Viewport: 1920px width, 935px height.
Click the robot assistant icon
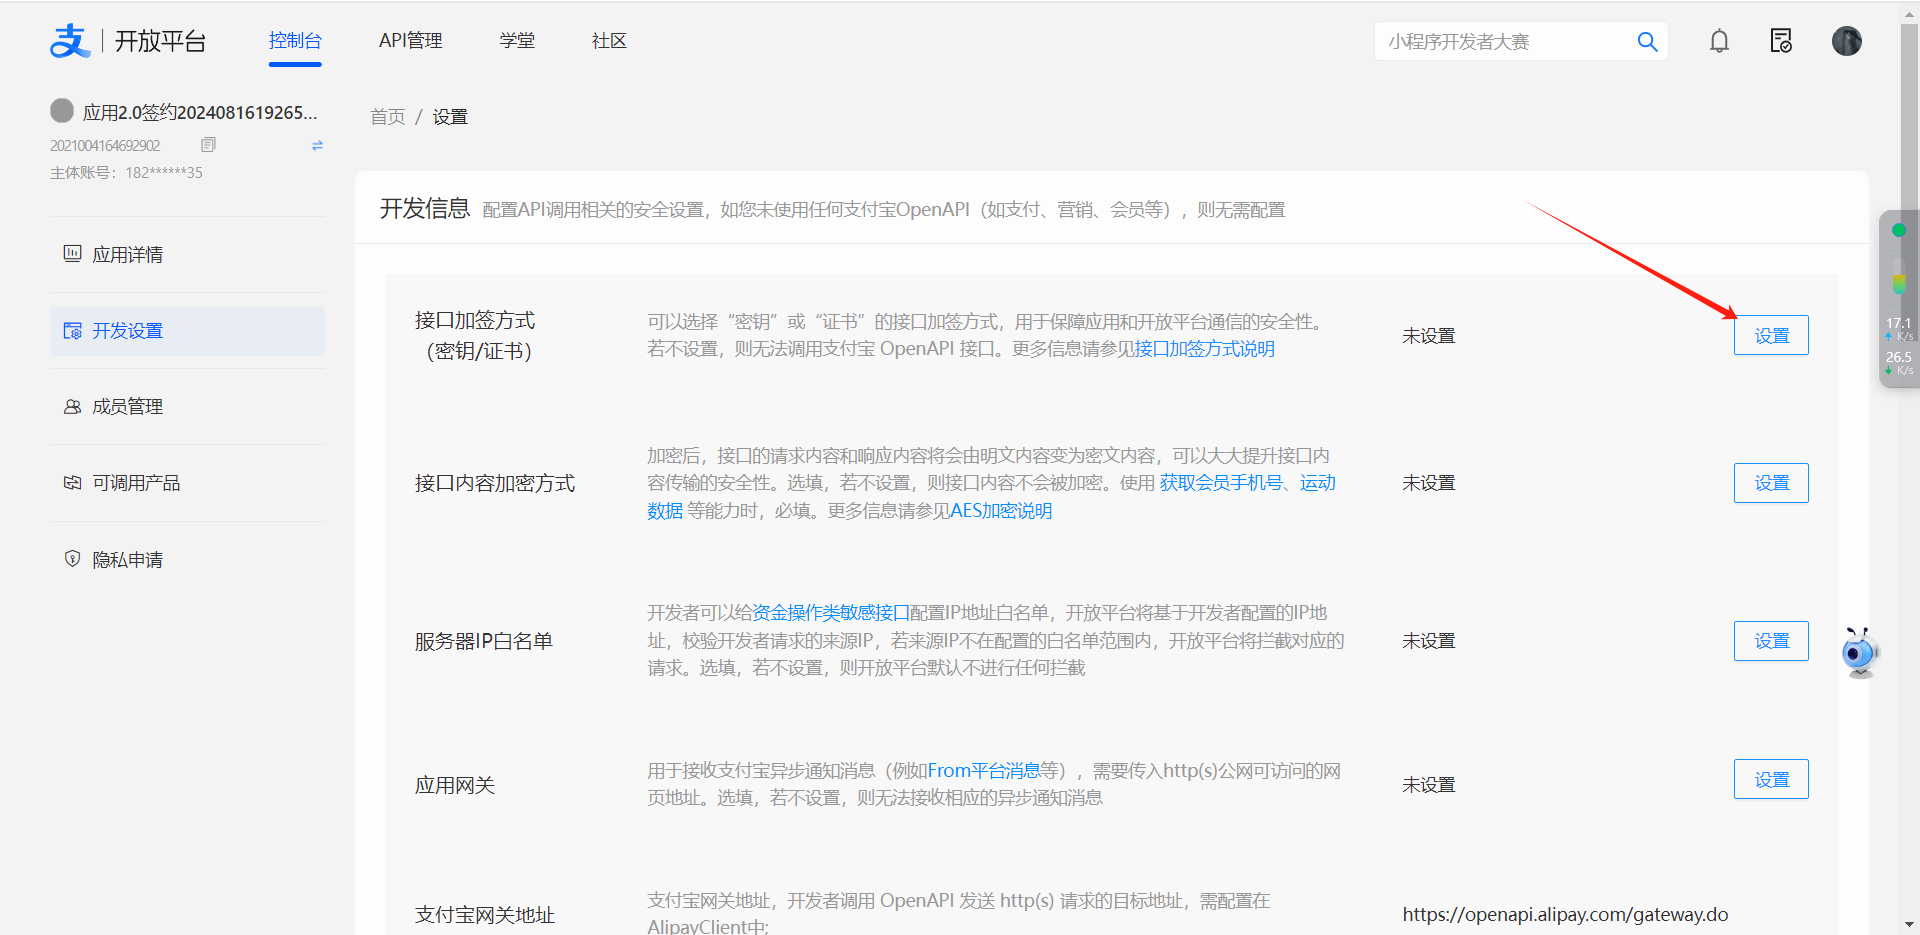[x=1859, y=653]
